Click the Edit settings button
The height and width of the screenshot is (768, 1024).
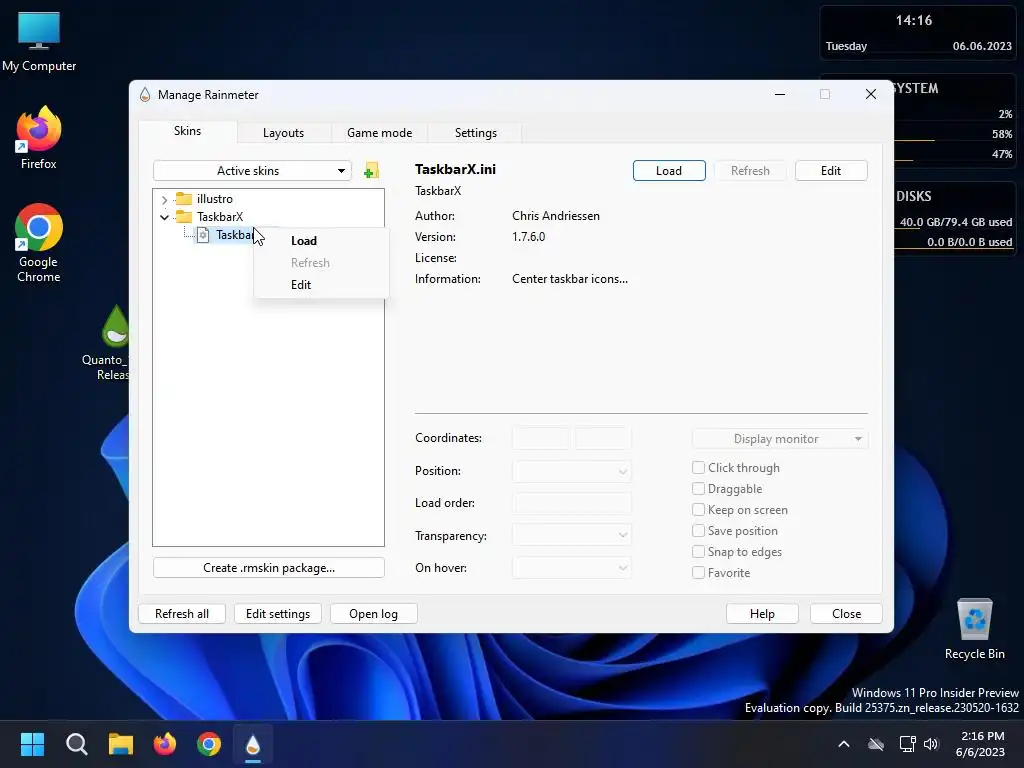pos(278,614)
